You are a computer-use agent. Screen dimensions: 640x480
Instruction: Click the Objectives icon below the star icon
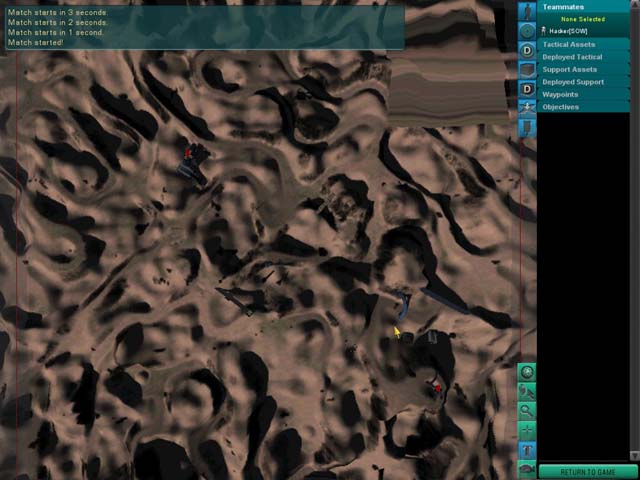coord(527,127)
